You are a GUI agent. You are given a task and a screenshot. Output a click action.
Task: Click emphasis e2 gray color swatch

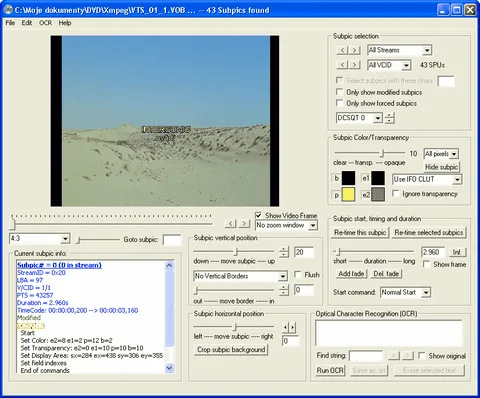[378, 195]
